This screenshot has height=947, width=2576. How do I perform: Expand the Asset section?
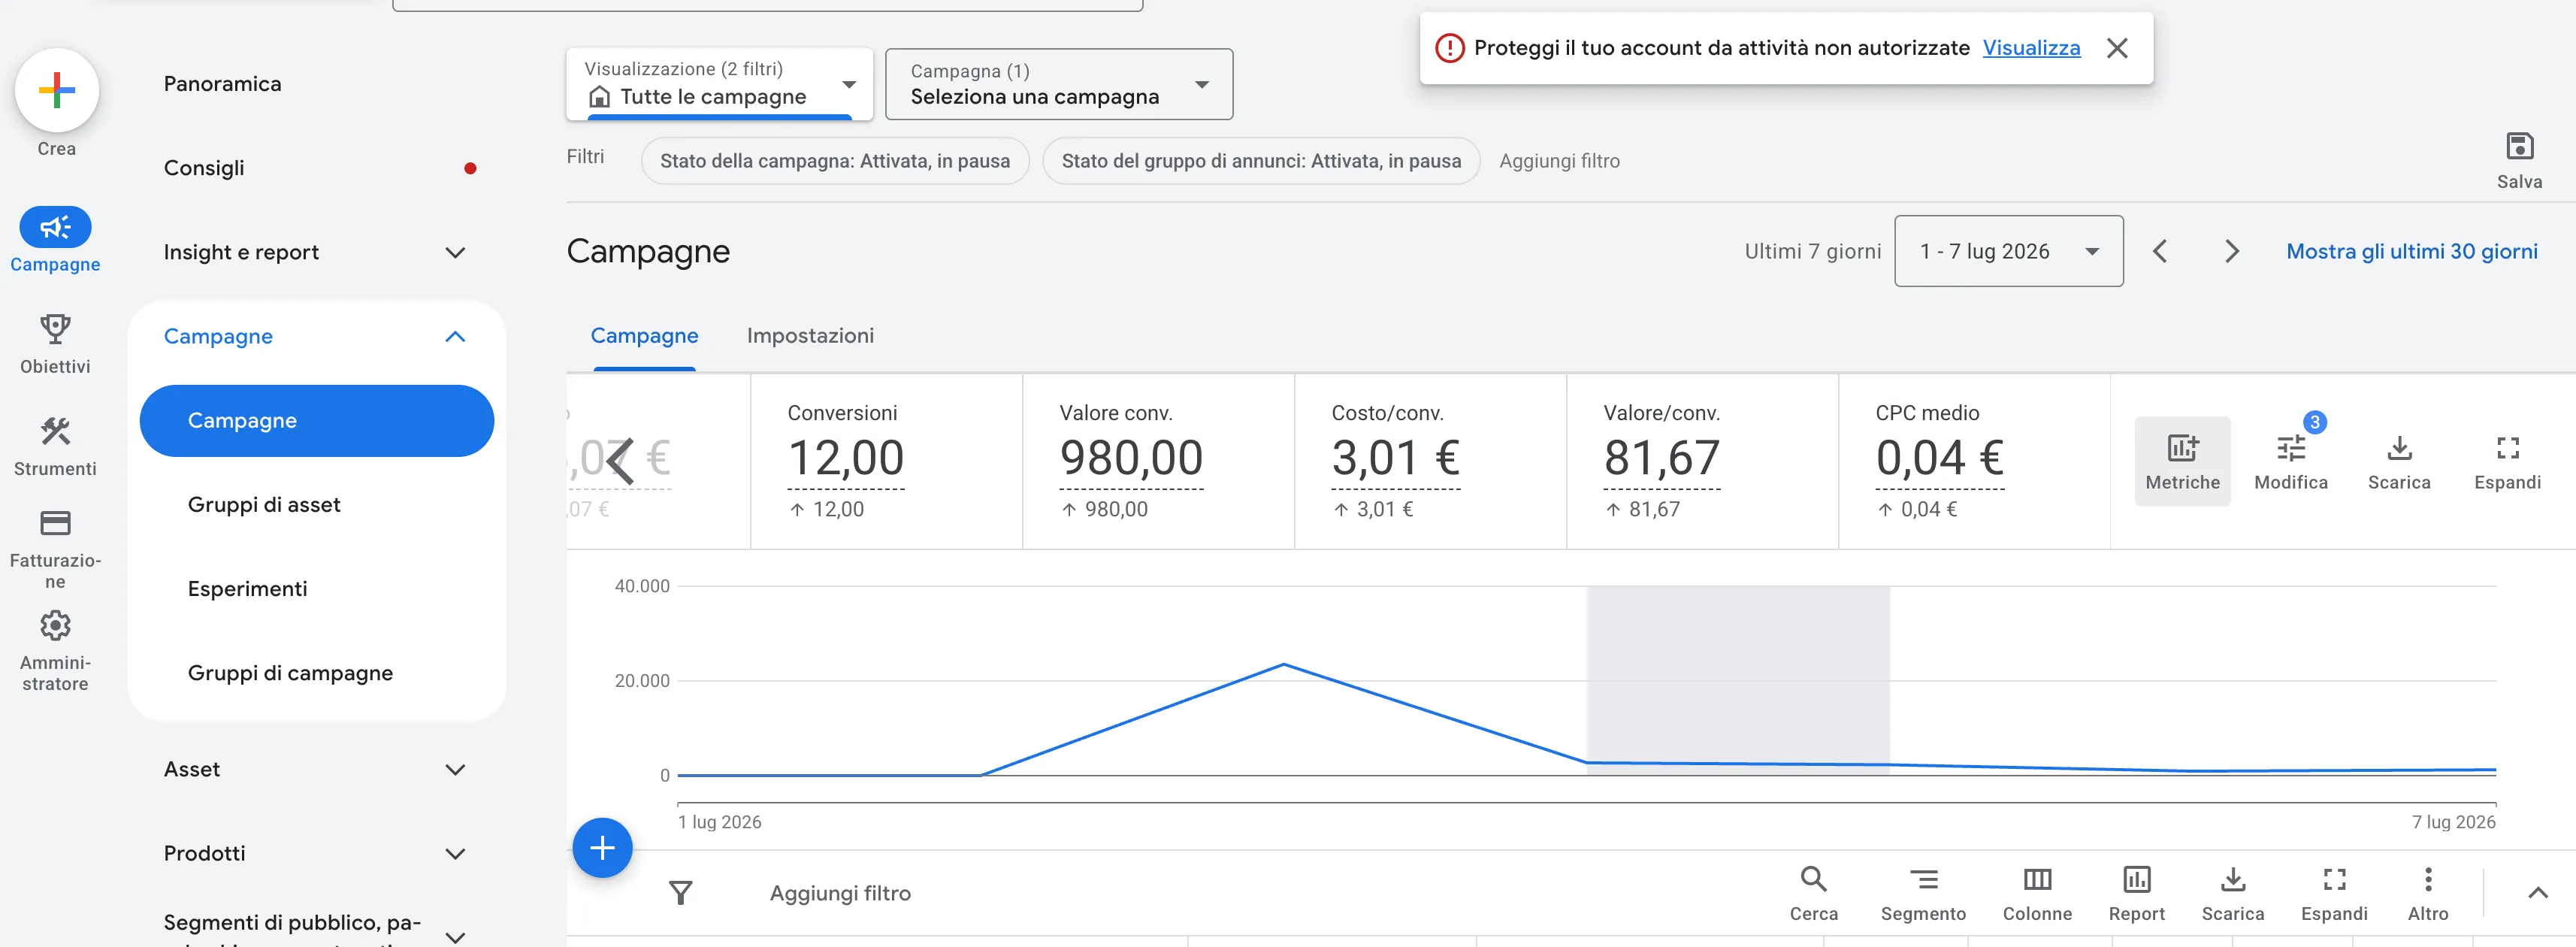click(x=455, y=769)
